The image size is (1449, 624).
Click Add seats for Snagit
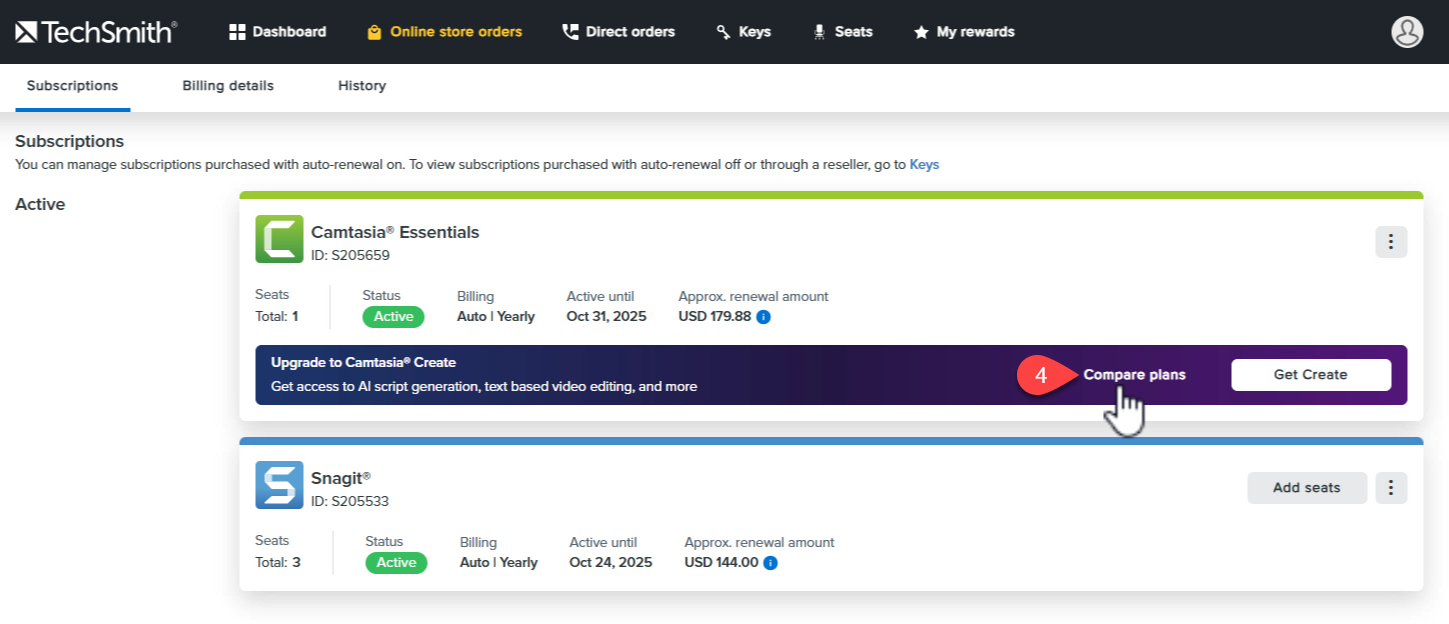click(x=1306, y=488)
